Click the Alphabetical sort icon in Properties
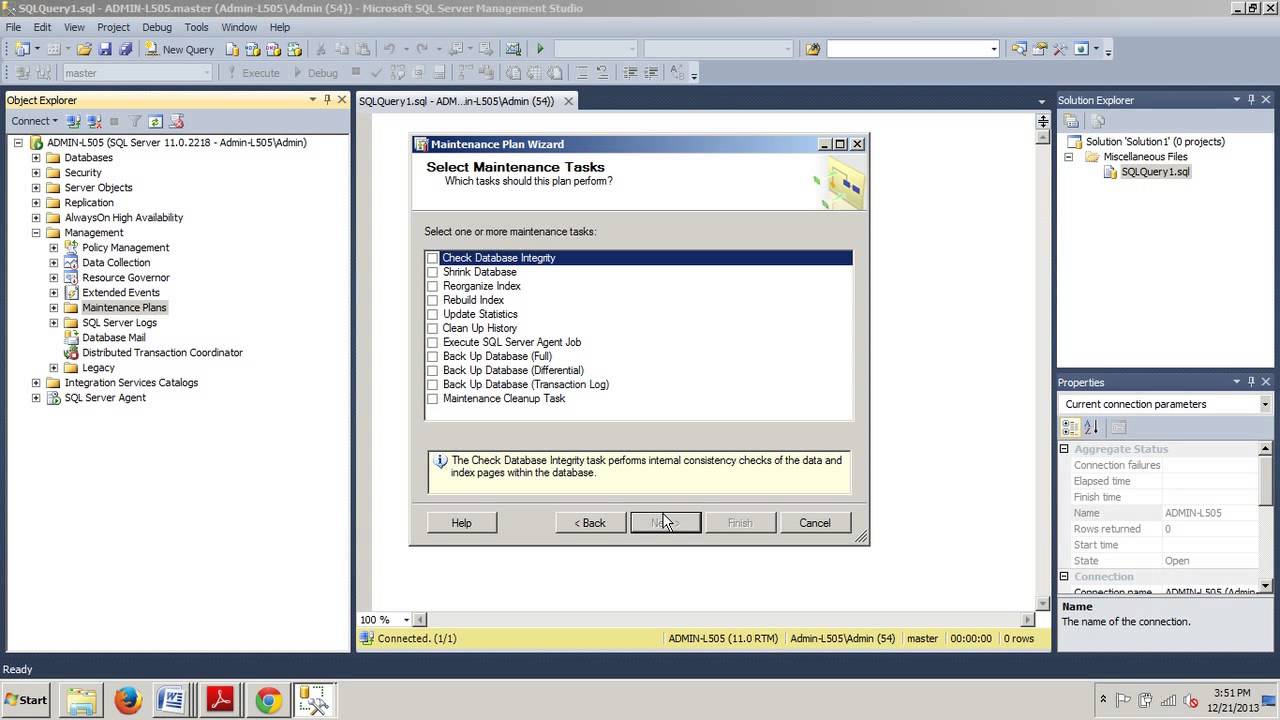Screen dimensions: 1280x720 (x=1091, y=427)
